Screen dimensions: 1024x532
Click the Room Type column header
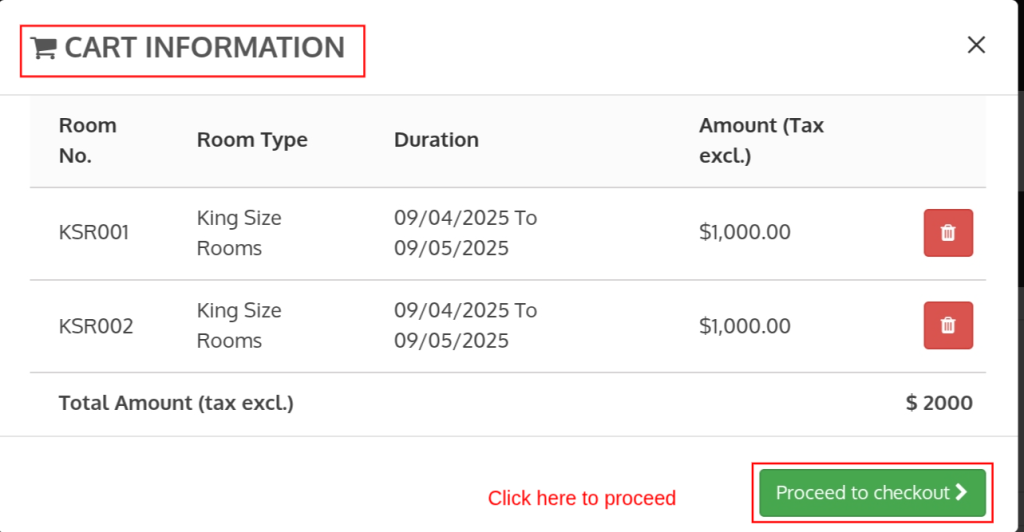coord(252,140)
